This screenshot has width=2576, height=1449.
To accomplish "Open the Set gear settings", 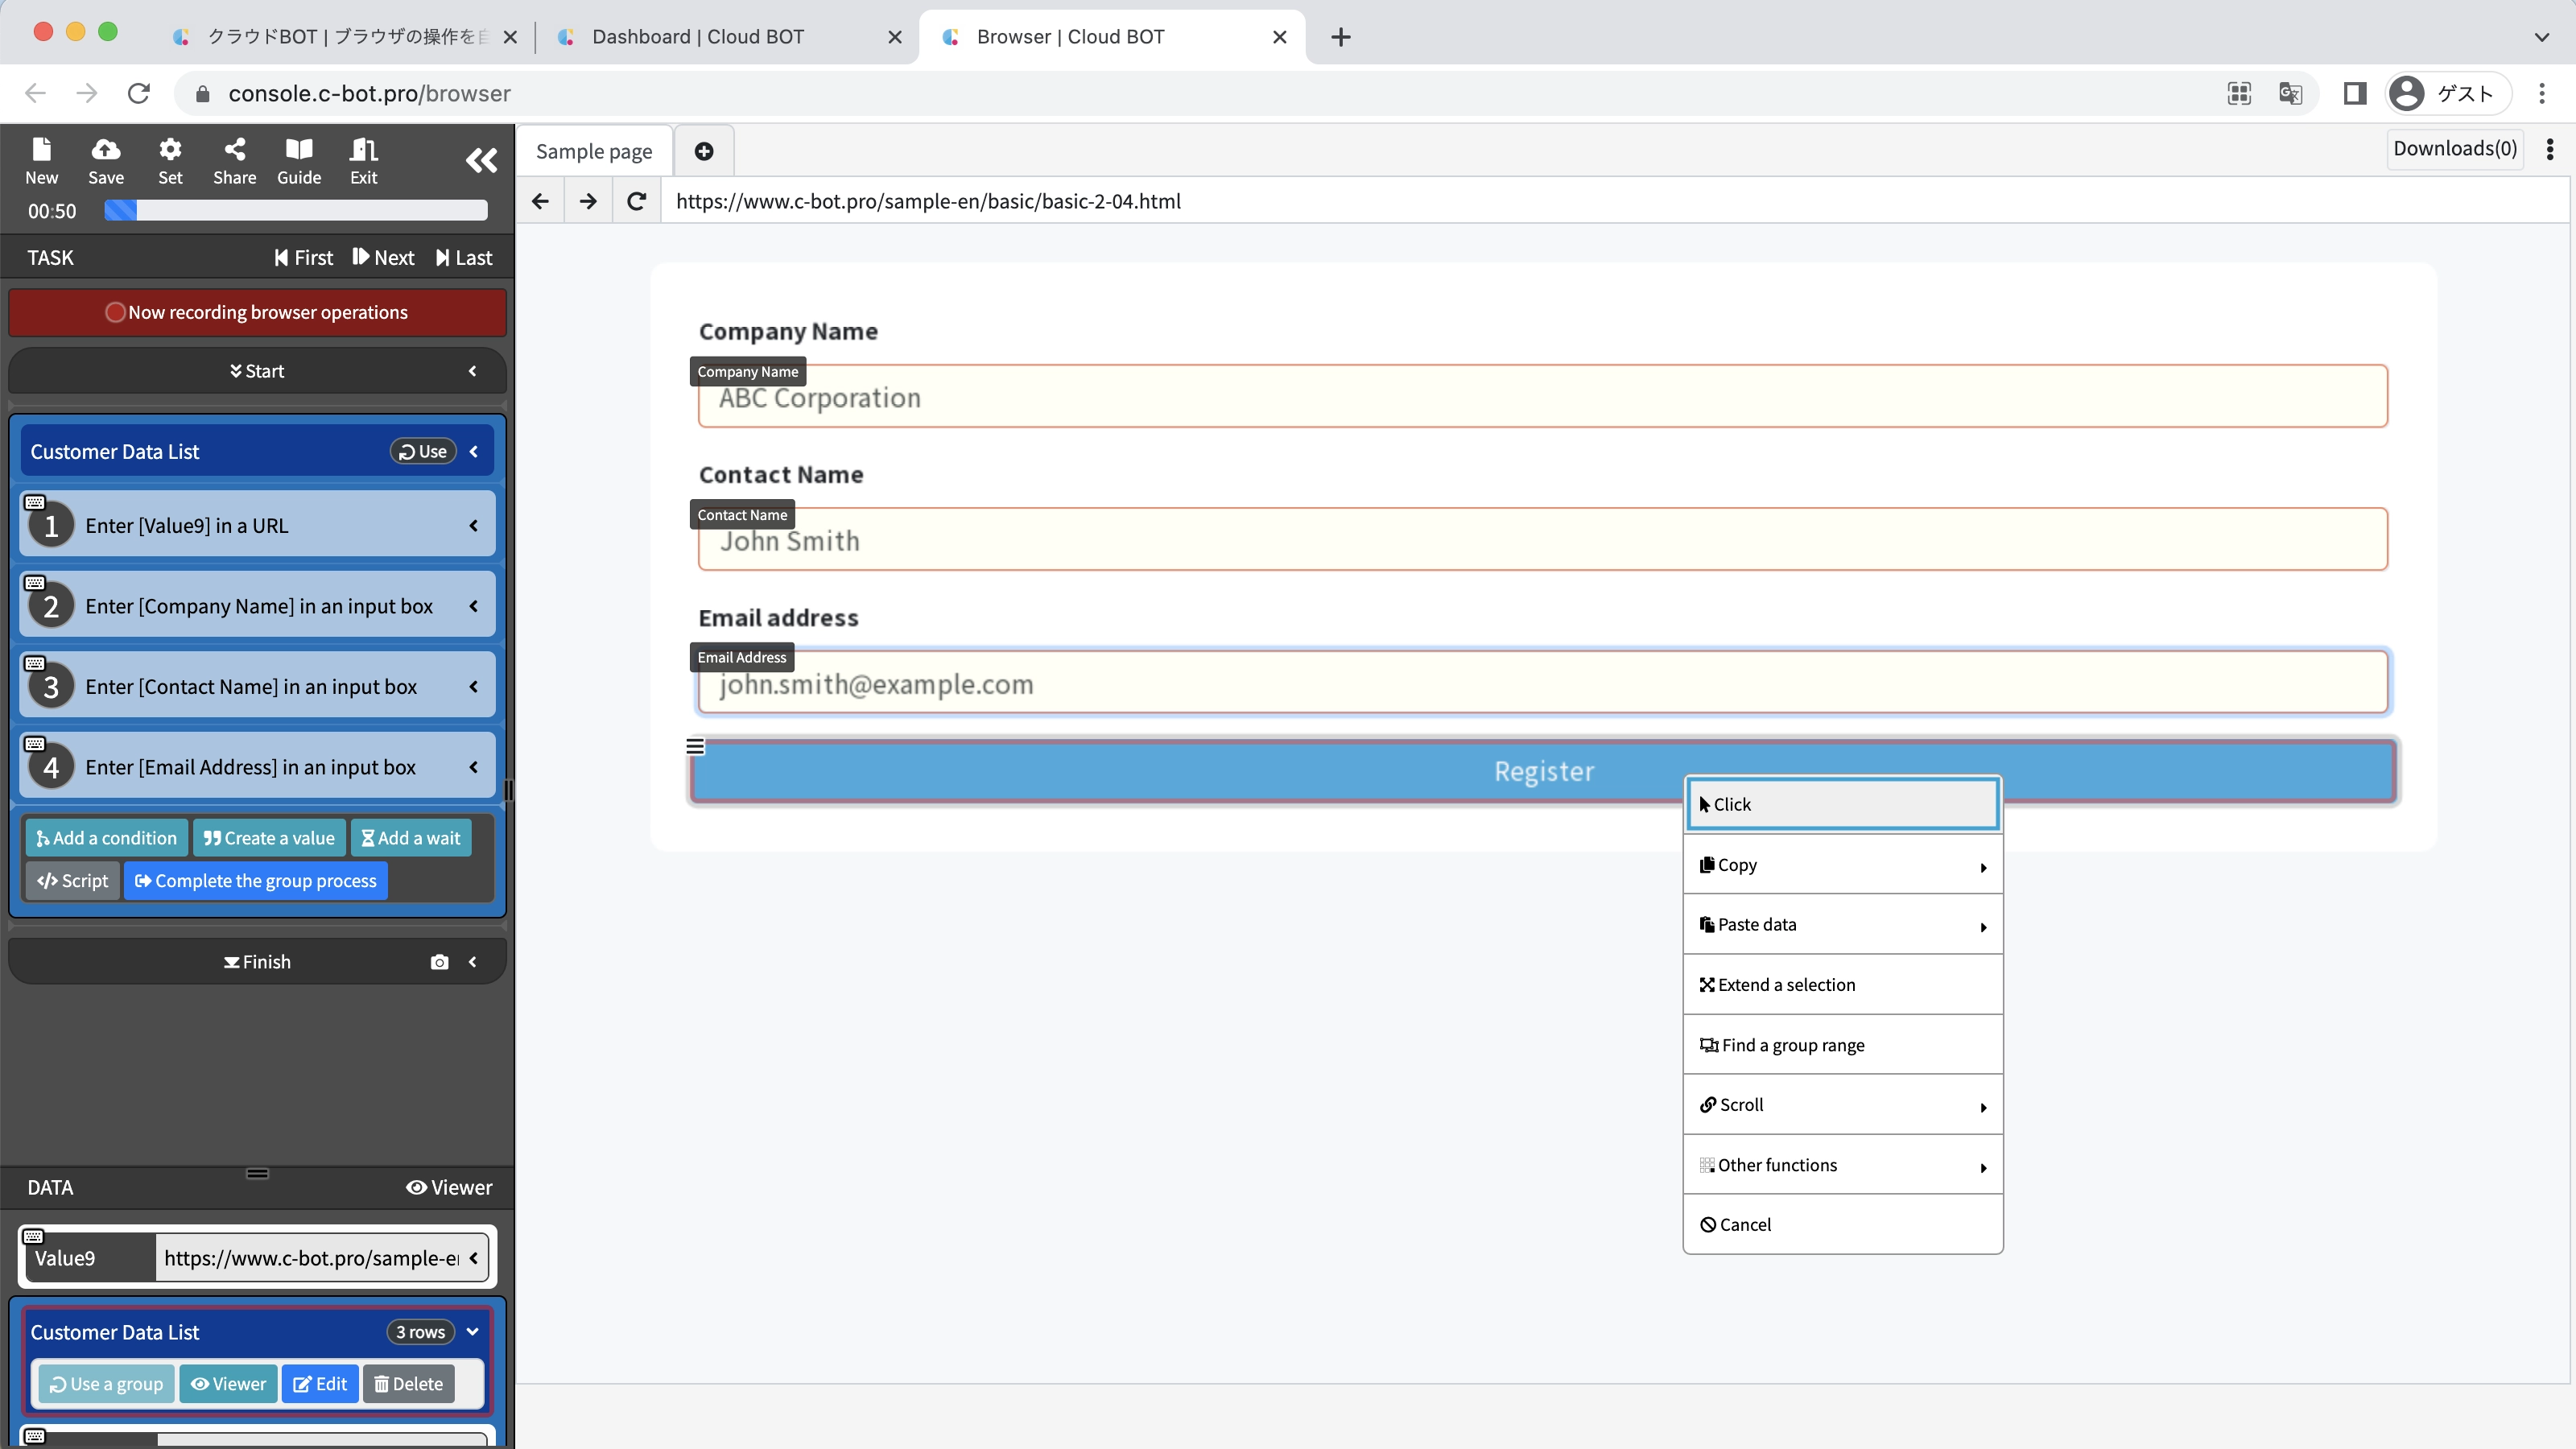I will (x=170, y=160).
